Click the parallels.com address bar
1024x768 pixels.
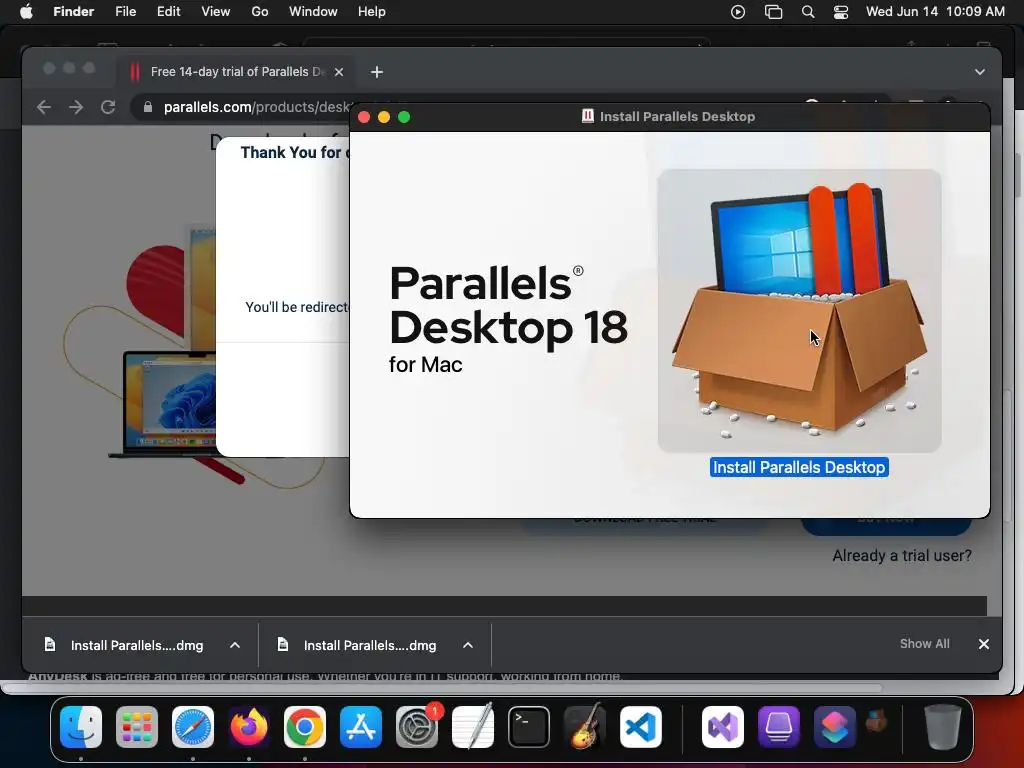[256, 107]
